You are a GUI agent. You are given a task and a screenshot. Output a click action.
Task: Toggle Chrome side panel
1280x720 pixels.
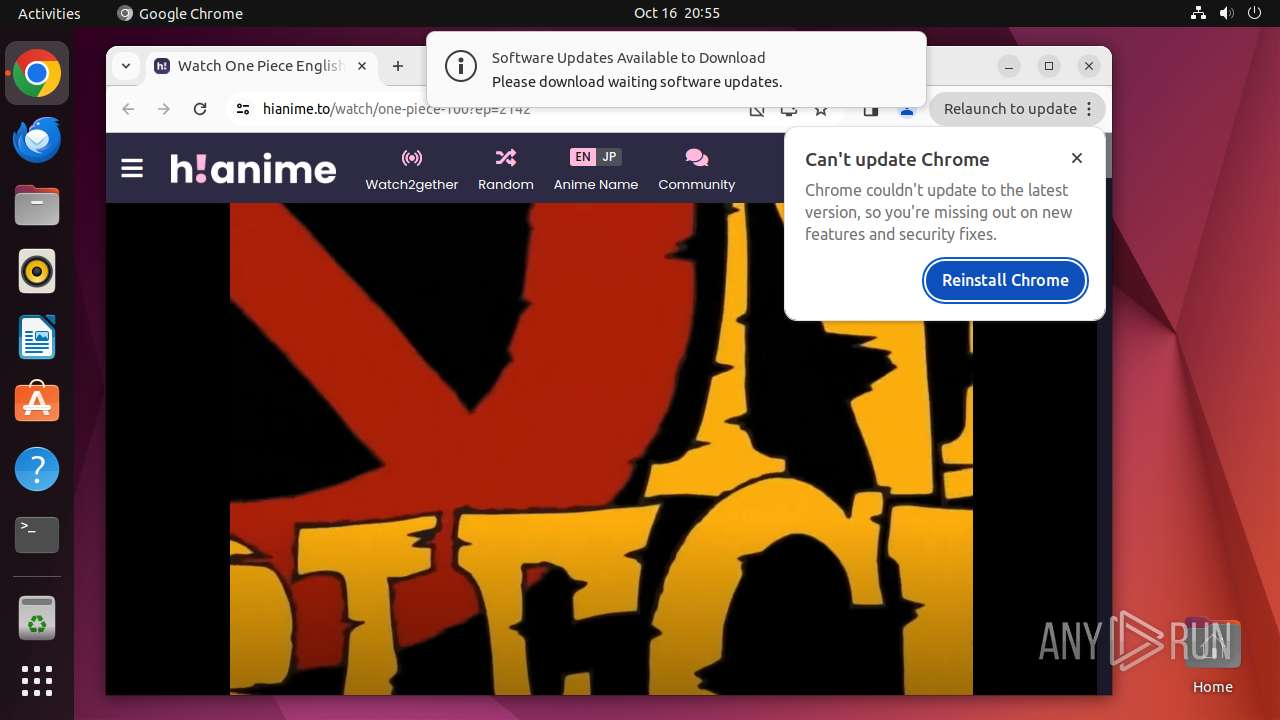click(x=871, y=111)
